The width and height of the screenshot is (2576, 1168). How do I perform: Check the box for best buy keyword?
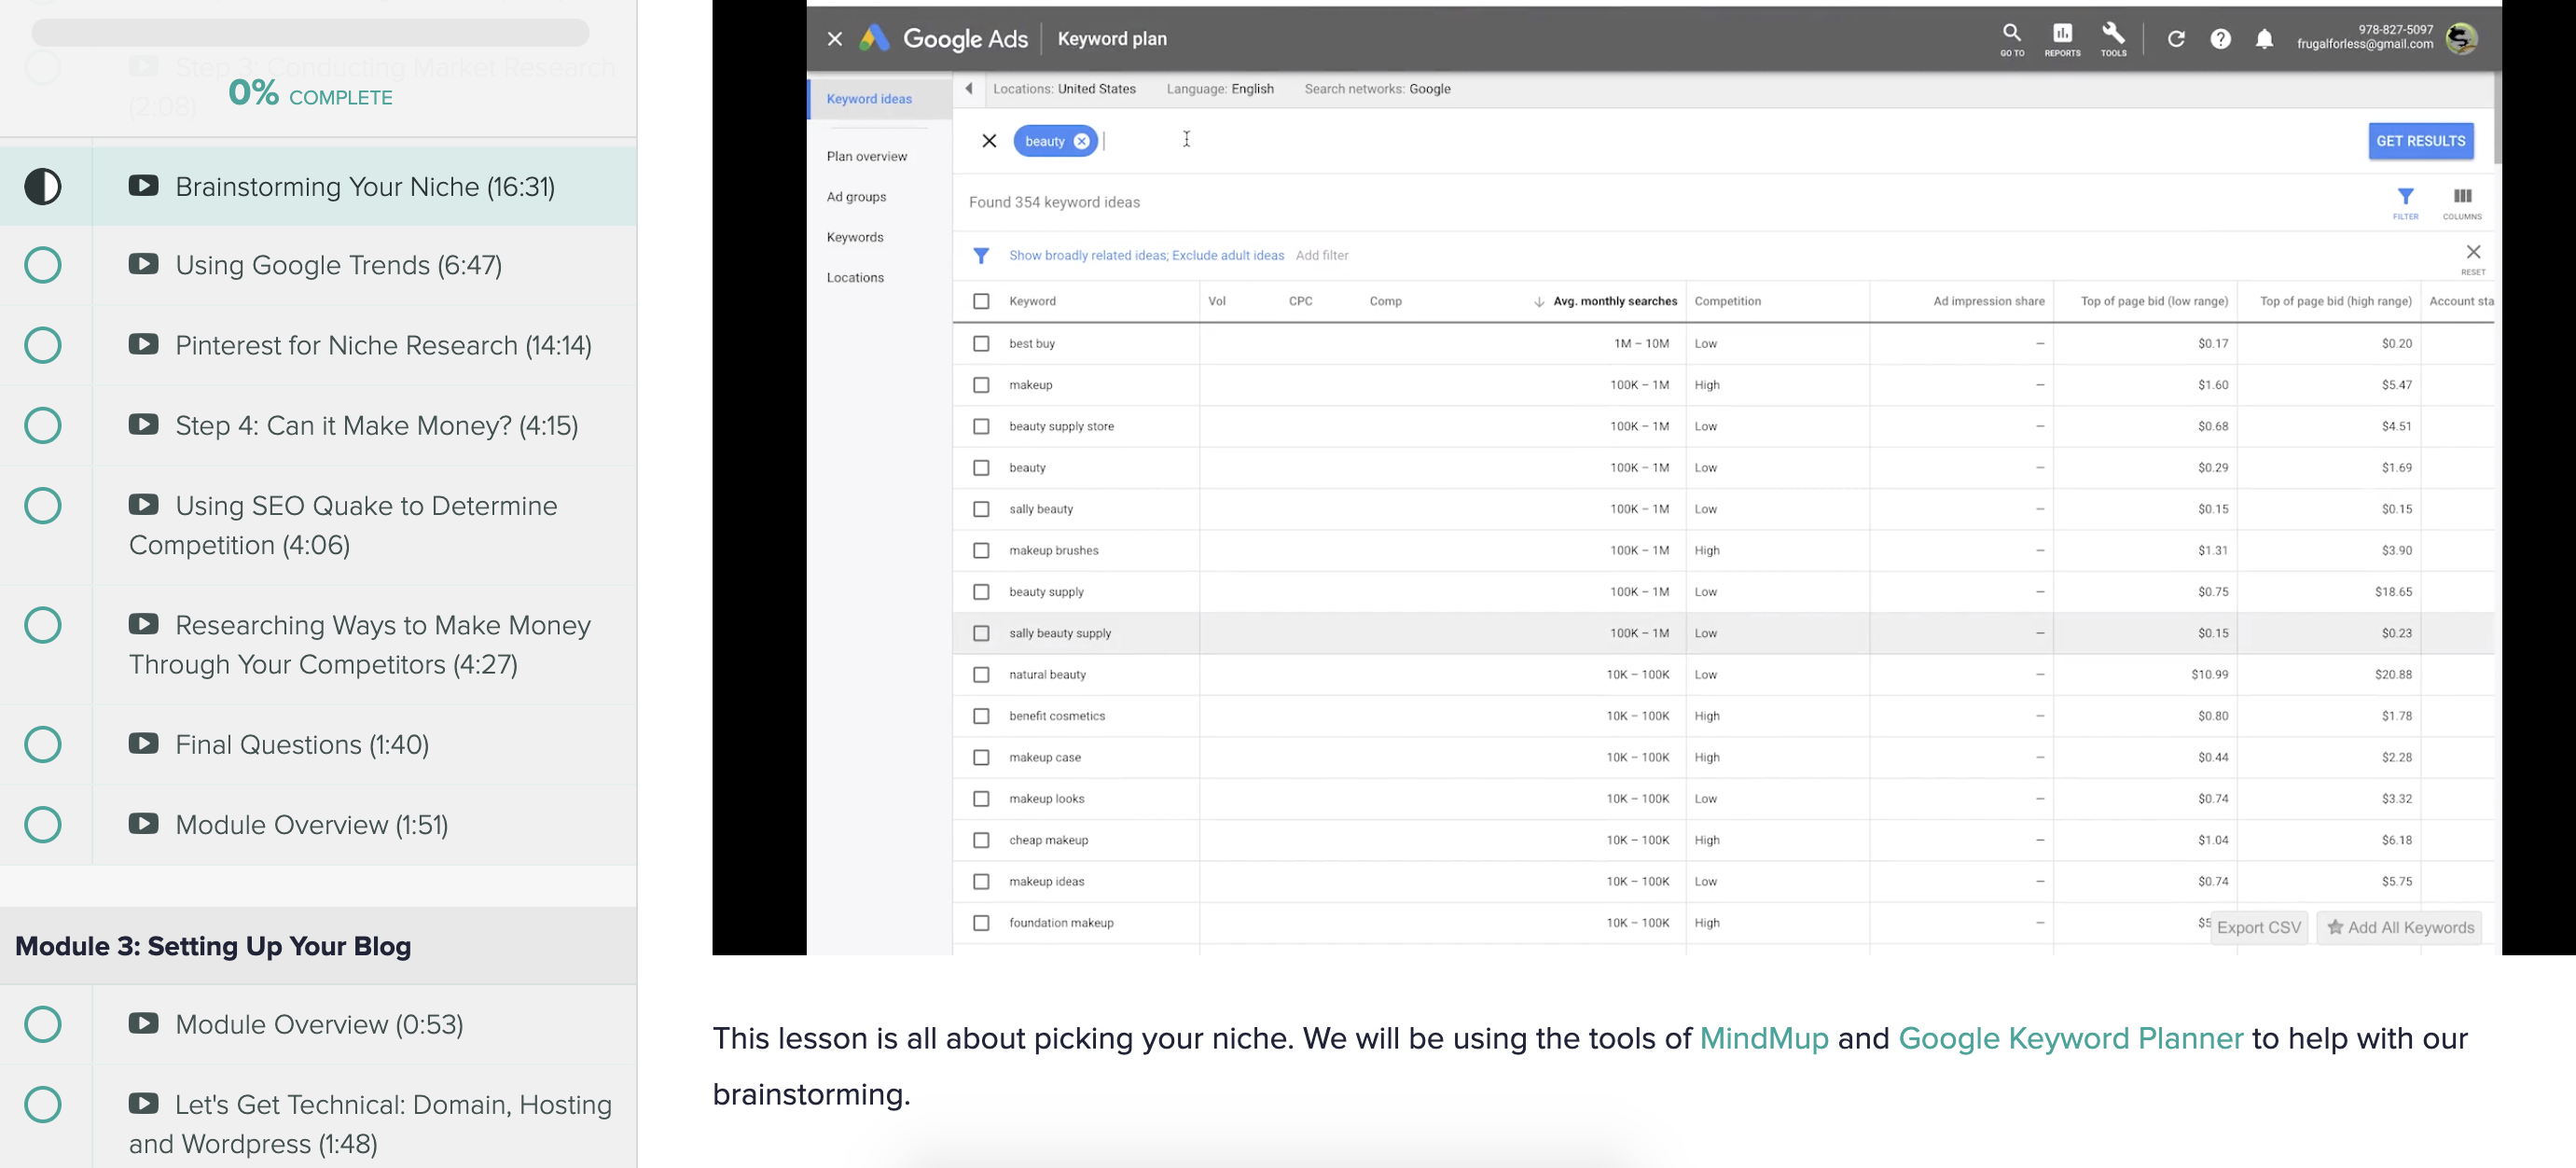point(981,343)
